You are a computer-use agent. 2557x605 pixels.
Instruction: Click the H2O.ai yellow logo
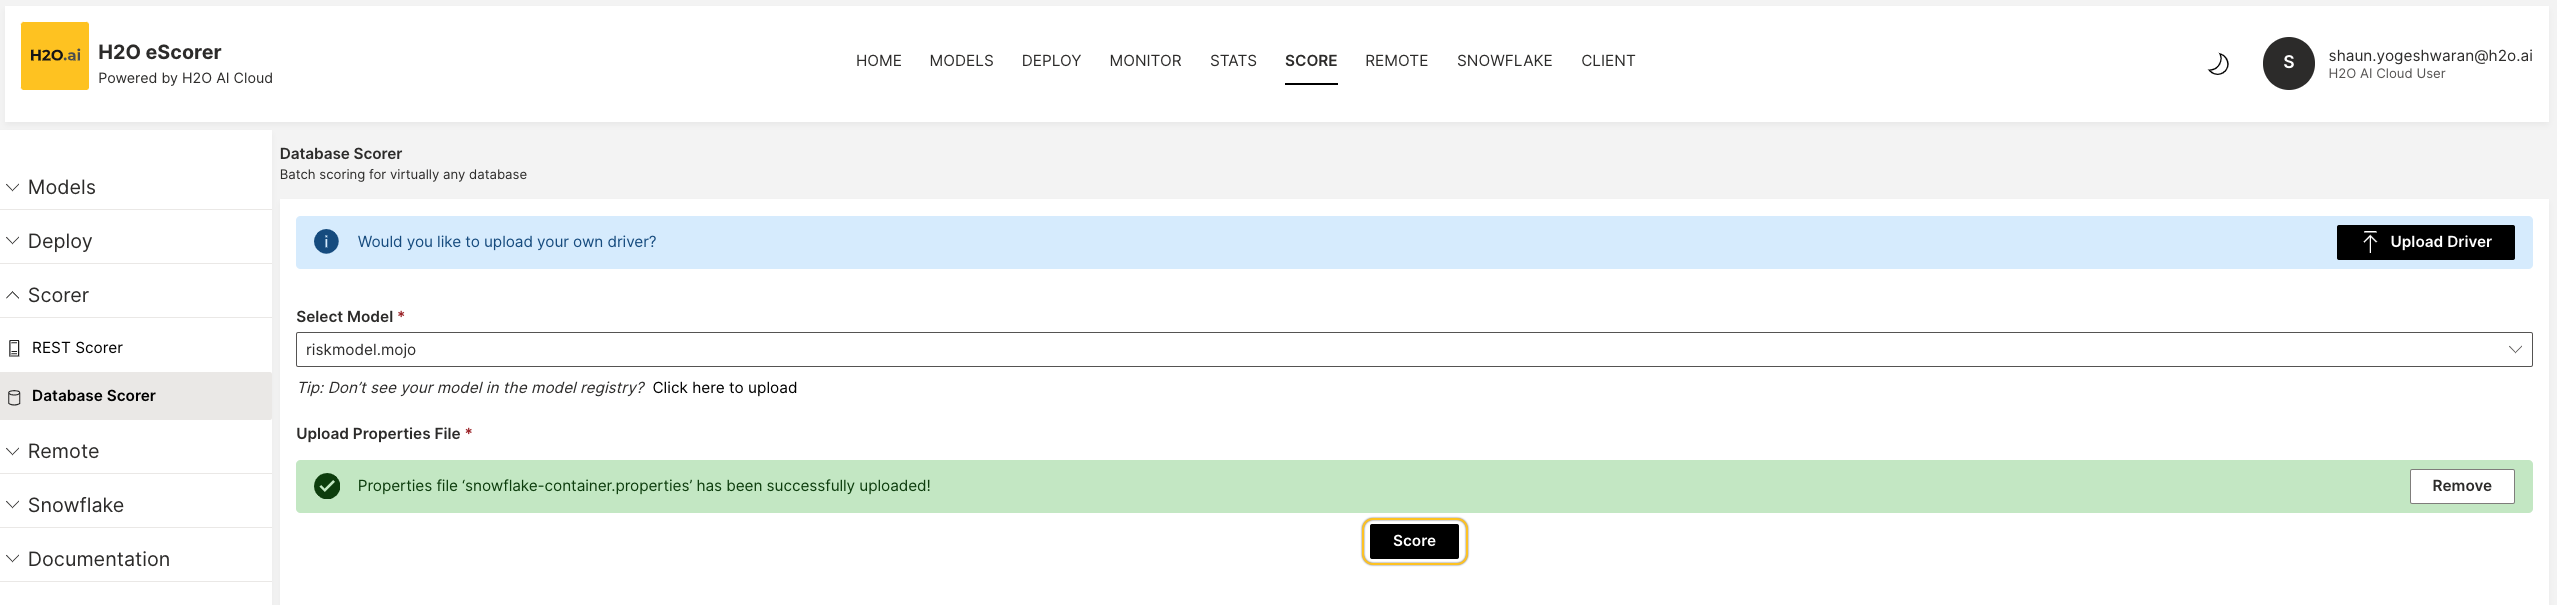pyautogui.click(x=55, y=56)
